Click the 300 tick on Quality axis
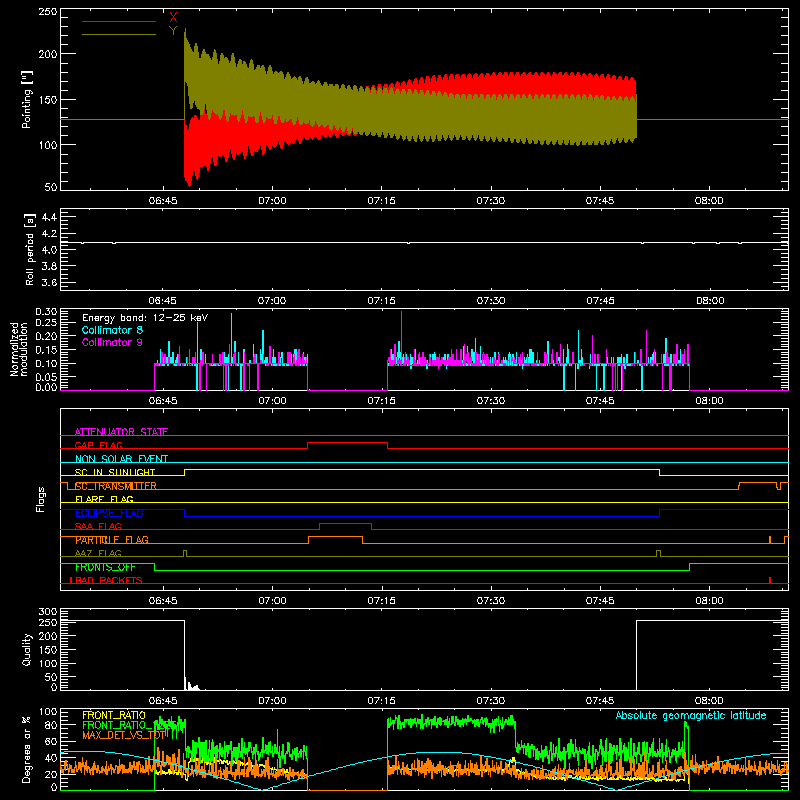800x800 pixels. click(x=47, y=612)
